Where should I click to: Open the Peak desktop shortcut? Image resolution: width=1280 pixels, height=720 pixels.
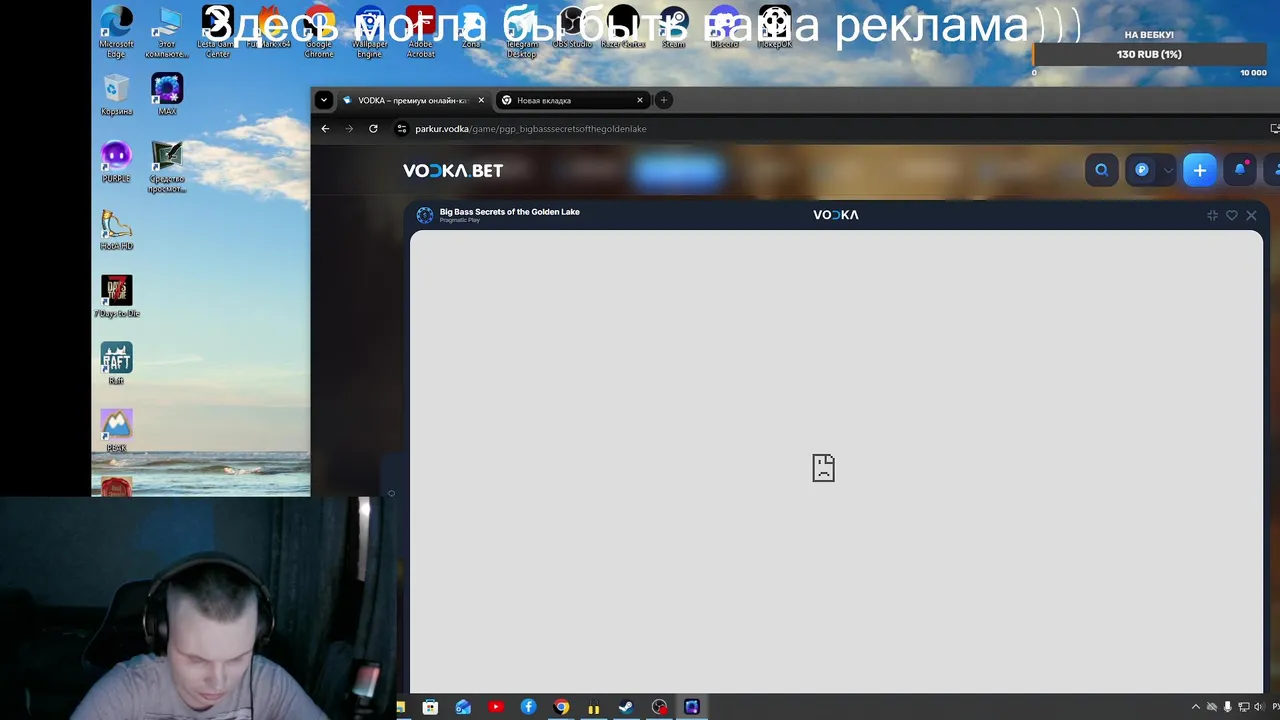[116, 430]
